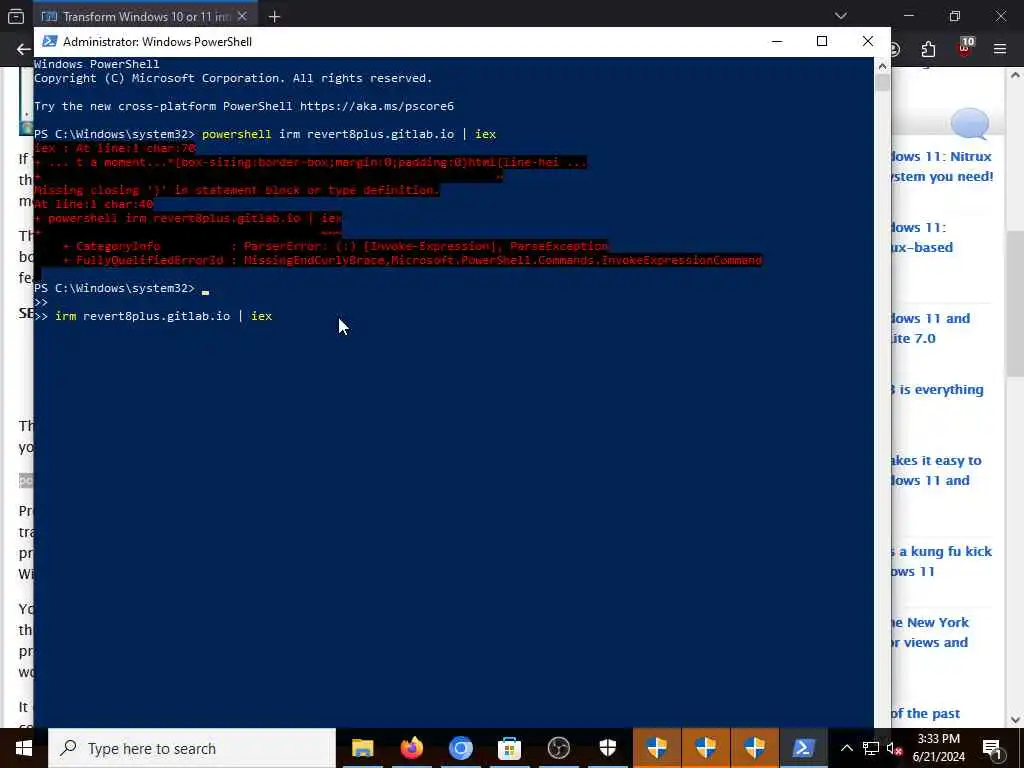This screenshot has height=768, width=1024.
Task: Maximize the PowerShell window
Action: pos(822,41)
